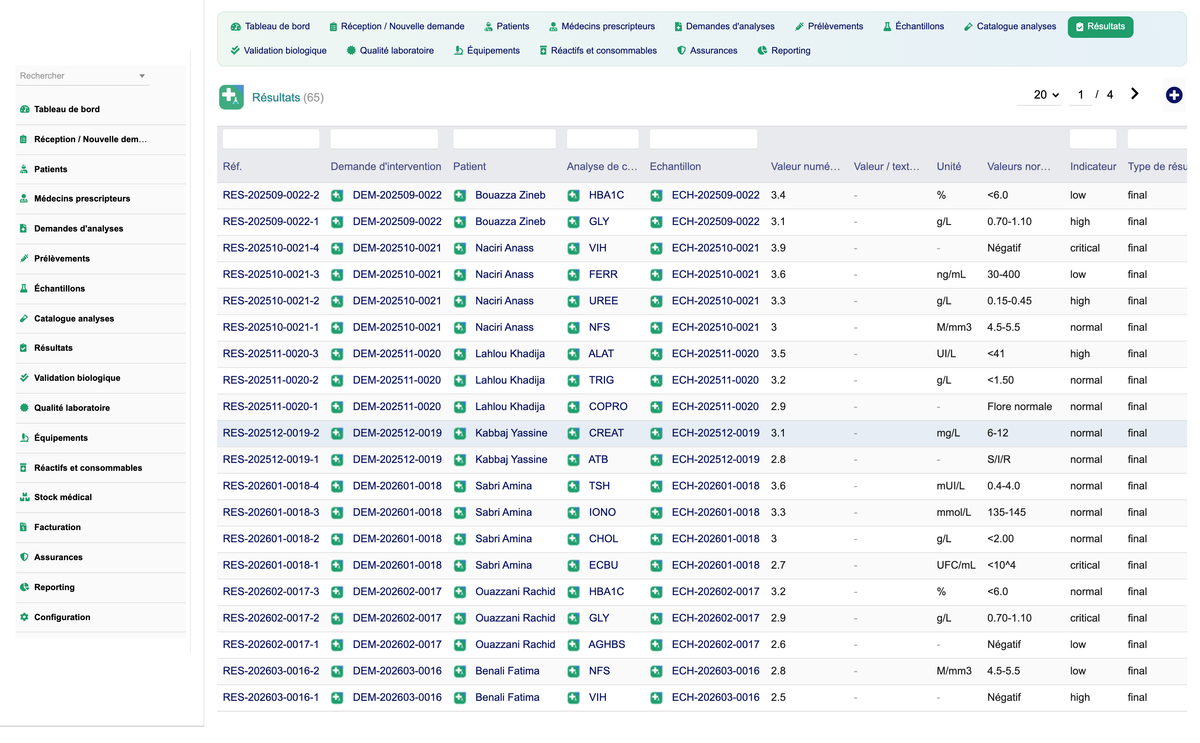Screen dimensions: 1200x743
Task: Open Validation biologique in the sidebar
Action: [77, 378]
